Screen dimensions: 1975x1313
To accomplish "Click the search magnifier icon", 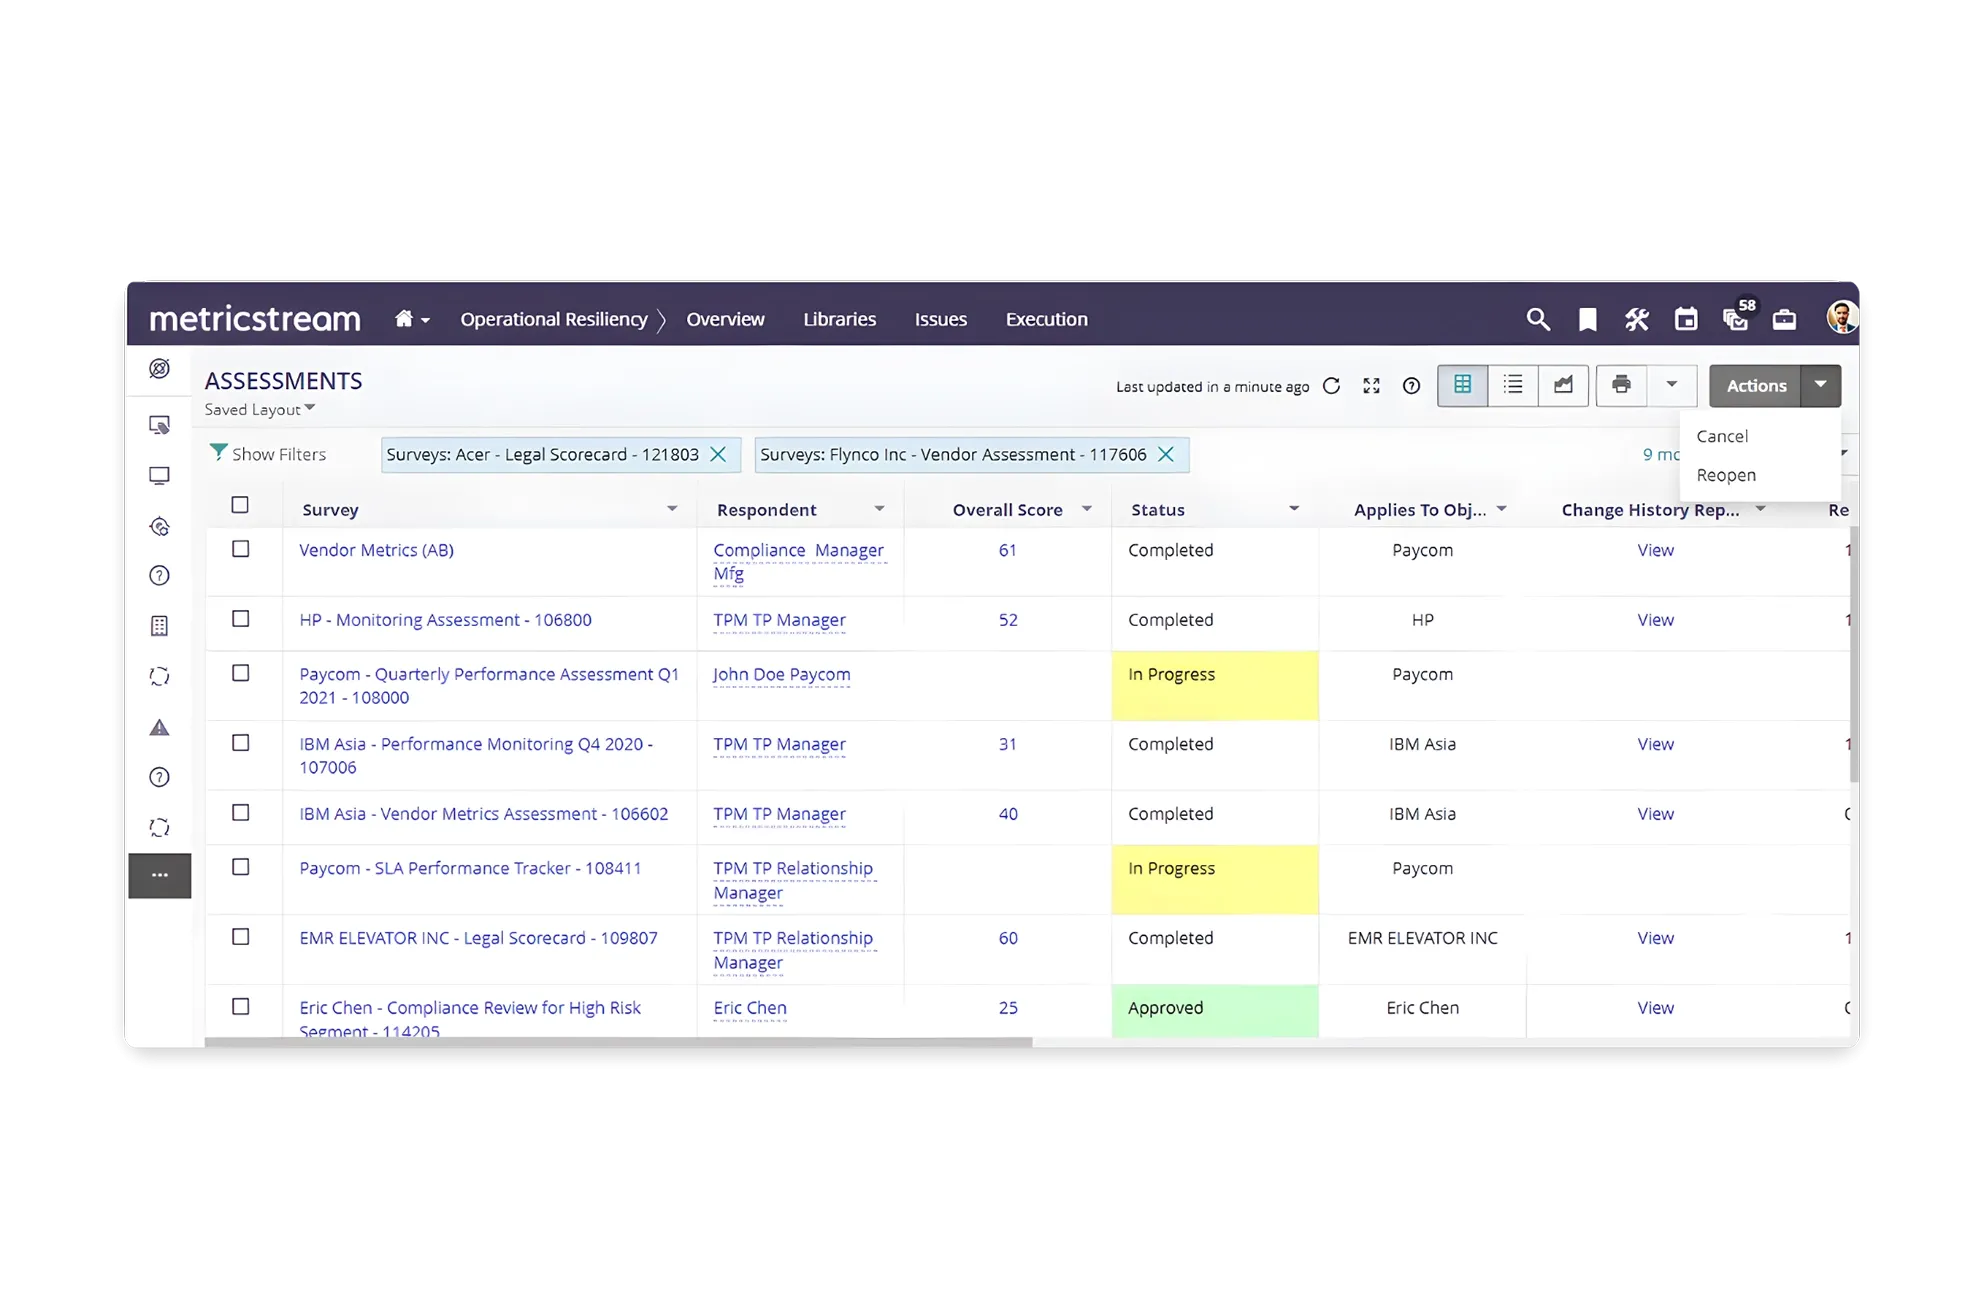I will coord(1538,319).
